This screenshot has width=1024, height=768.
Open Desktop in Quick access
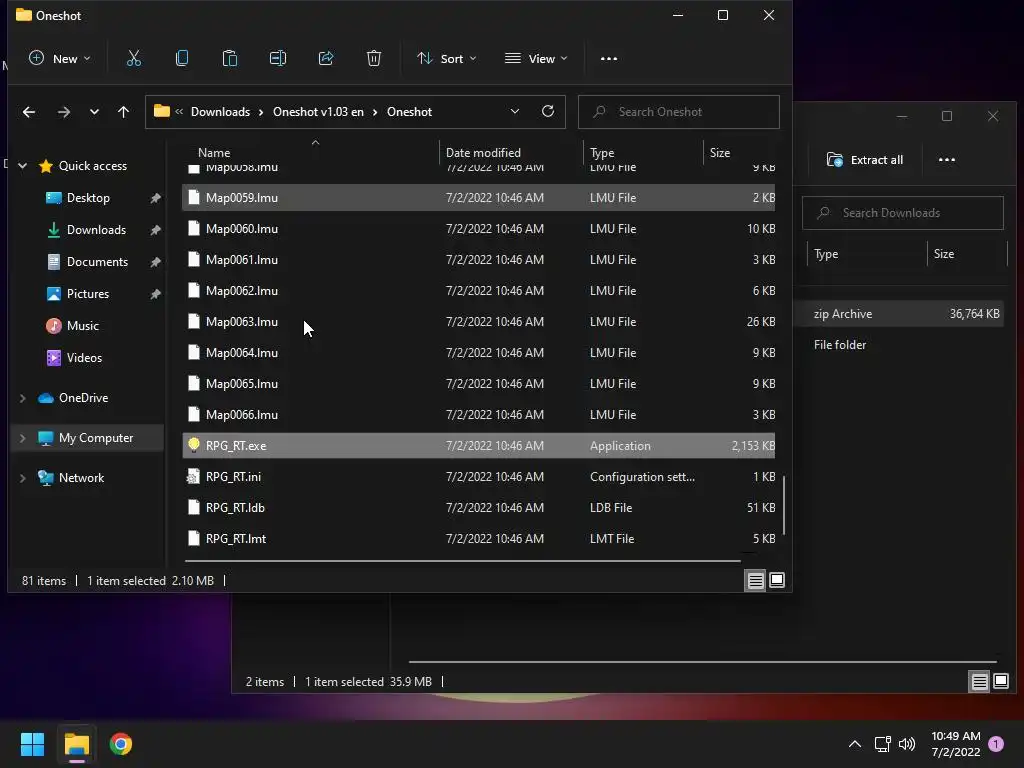pos(88,198)
